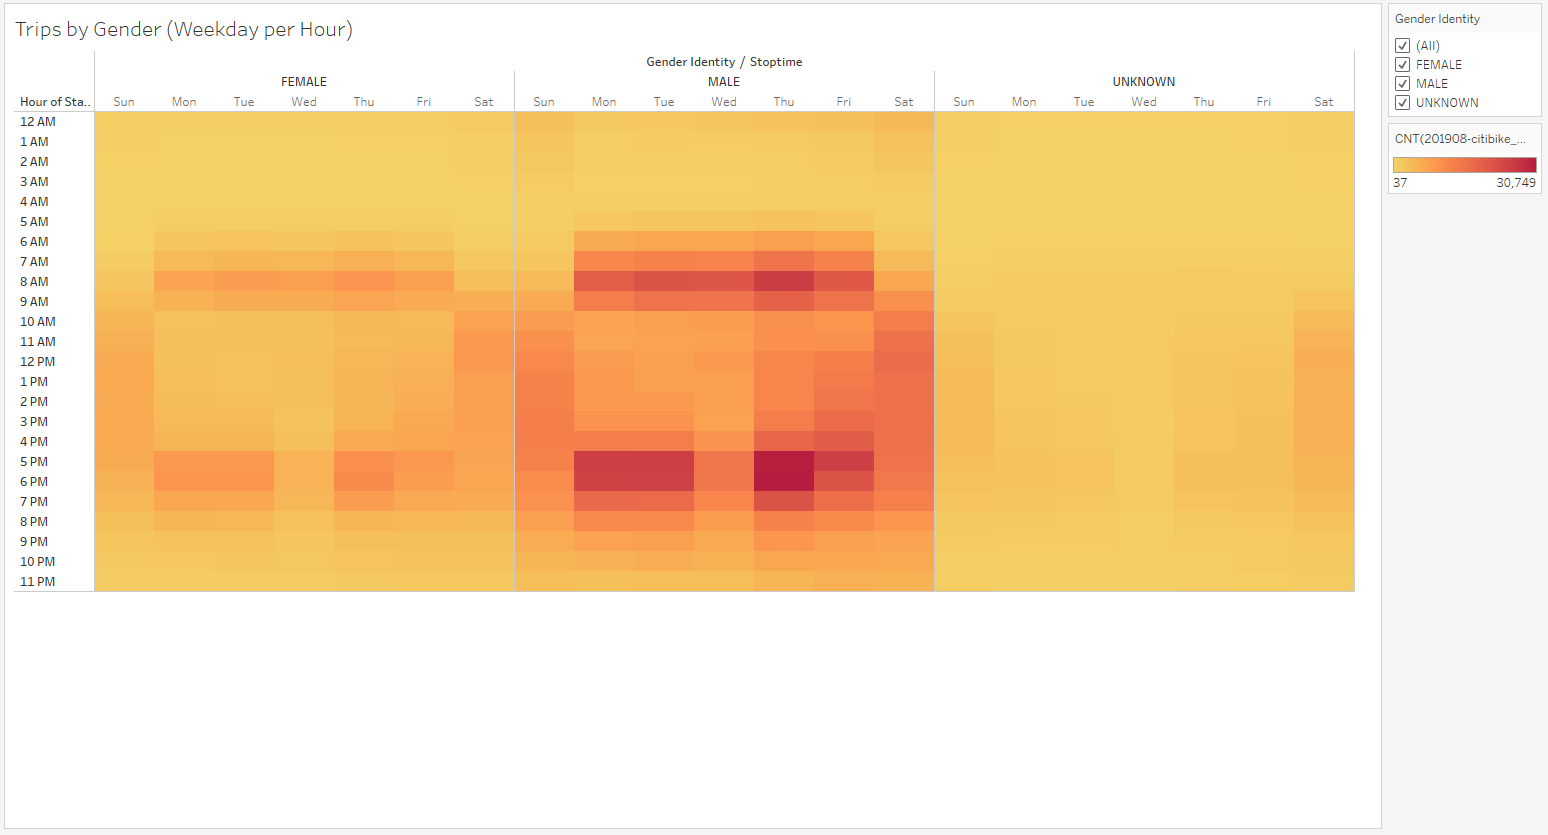
Task: Click the UNKNOWN Sunday 2 PM heatmap cell
Action: 964,401
